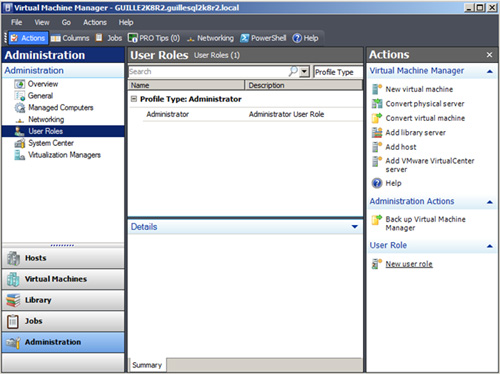Click the Networking toolbar button
Image resolution: width=500 pixels, height=374 pixels.
coord(210,38)
